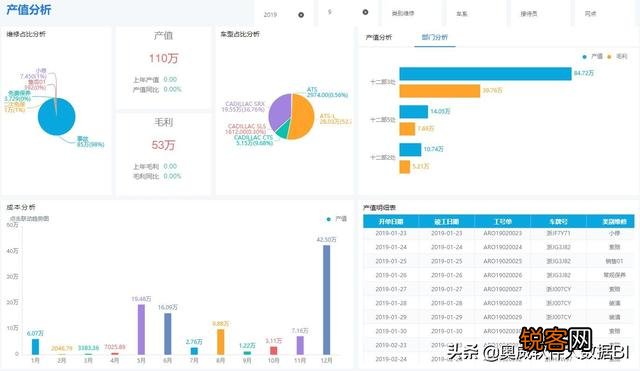
Task: Select the 部门分析 tab
Action: [x=435, y=37]
